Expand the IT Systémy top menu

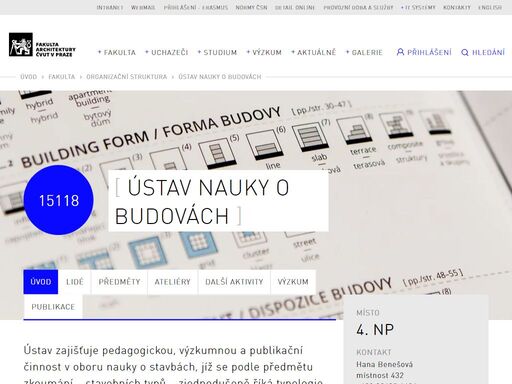point(418,7)
